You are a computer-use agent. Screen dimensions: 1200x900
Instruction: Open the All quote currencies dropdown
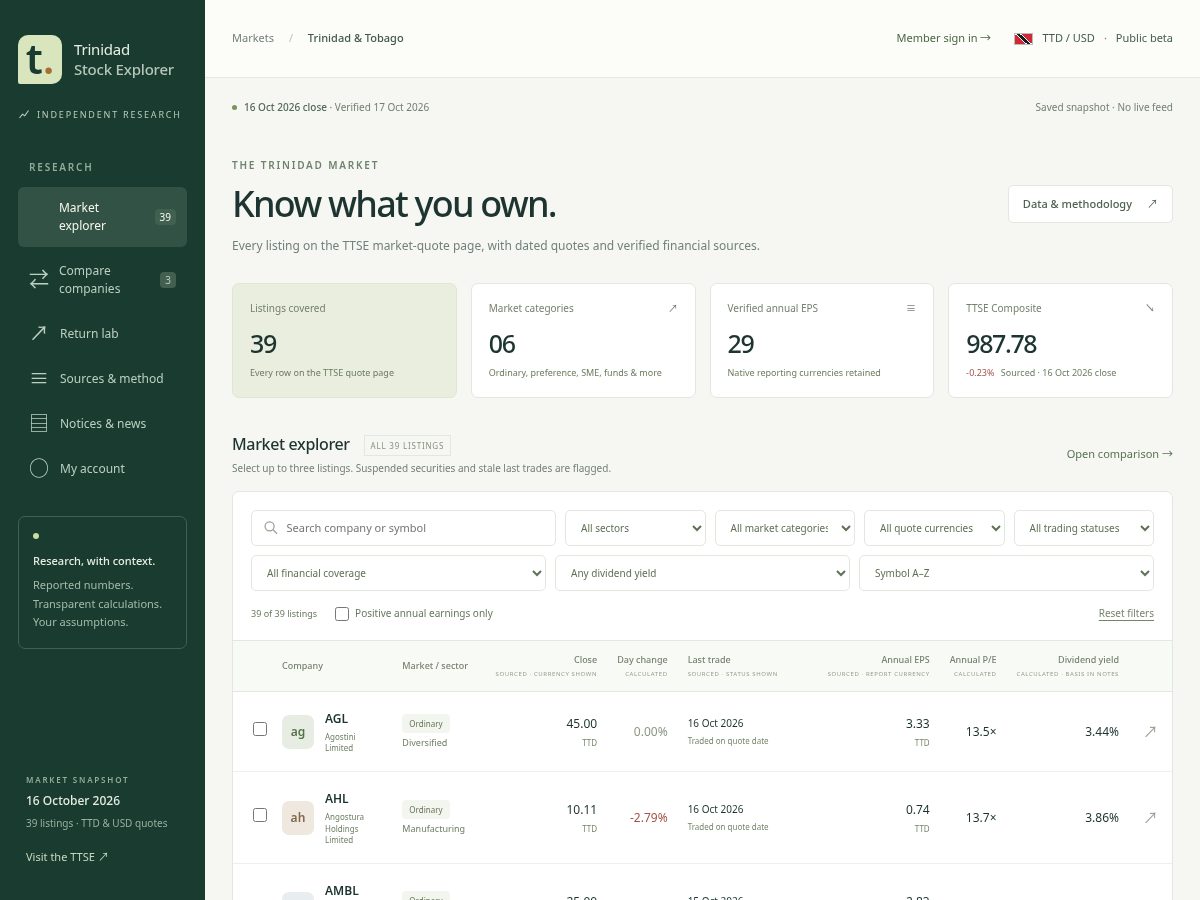pyautogui.click(x=935, y=528)
